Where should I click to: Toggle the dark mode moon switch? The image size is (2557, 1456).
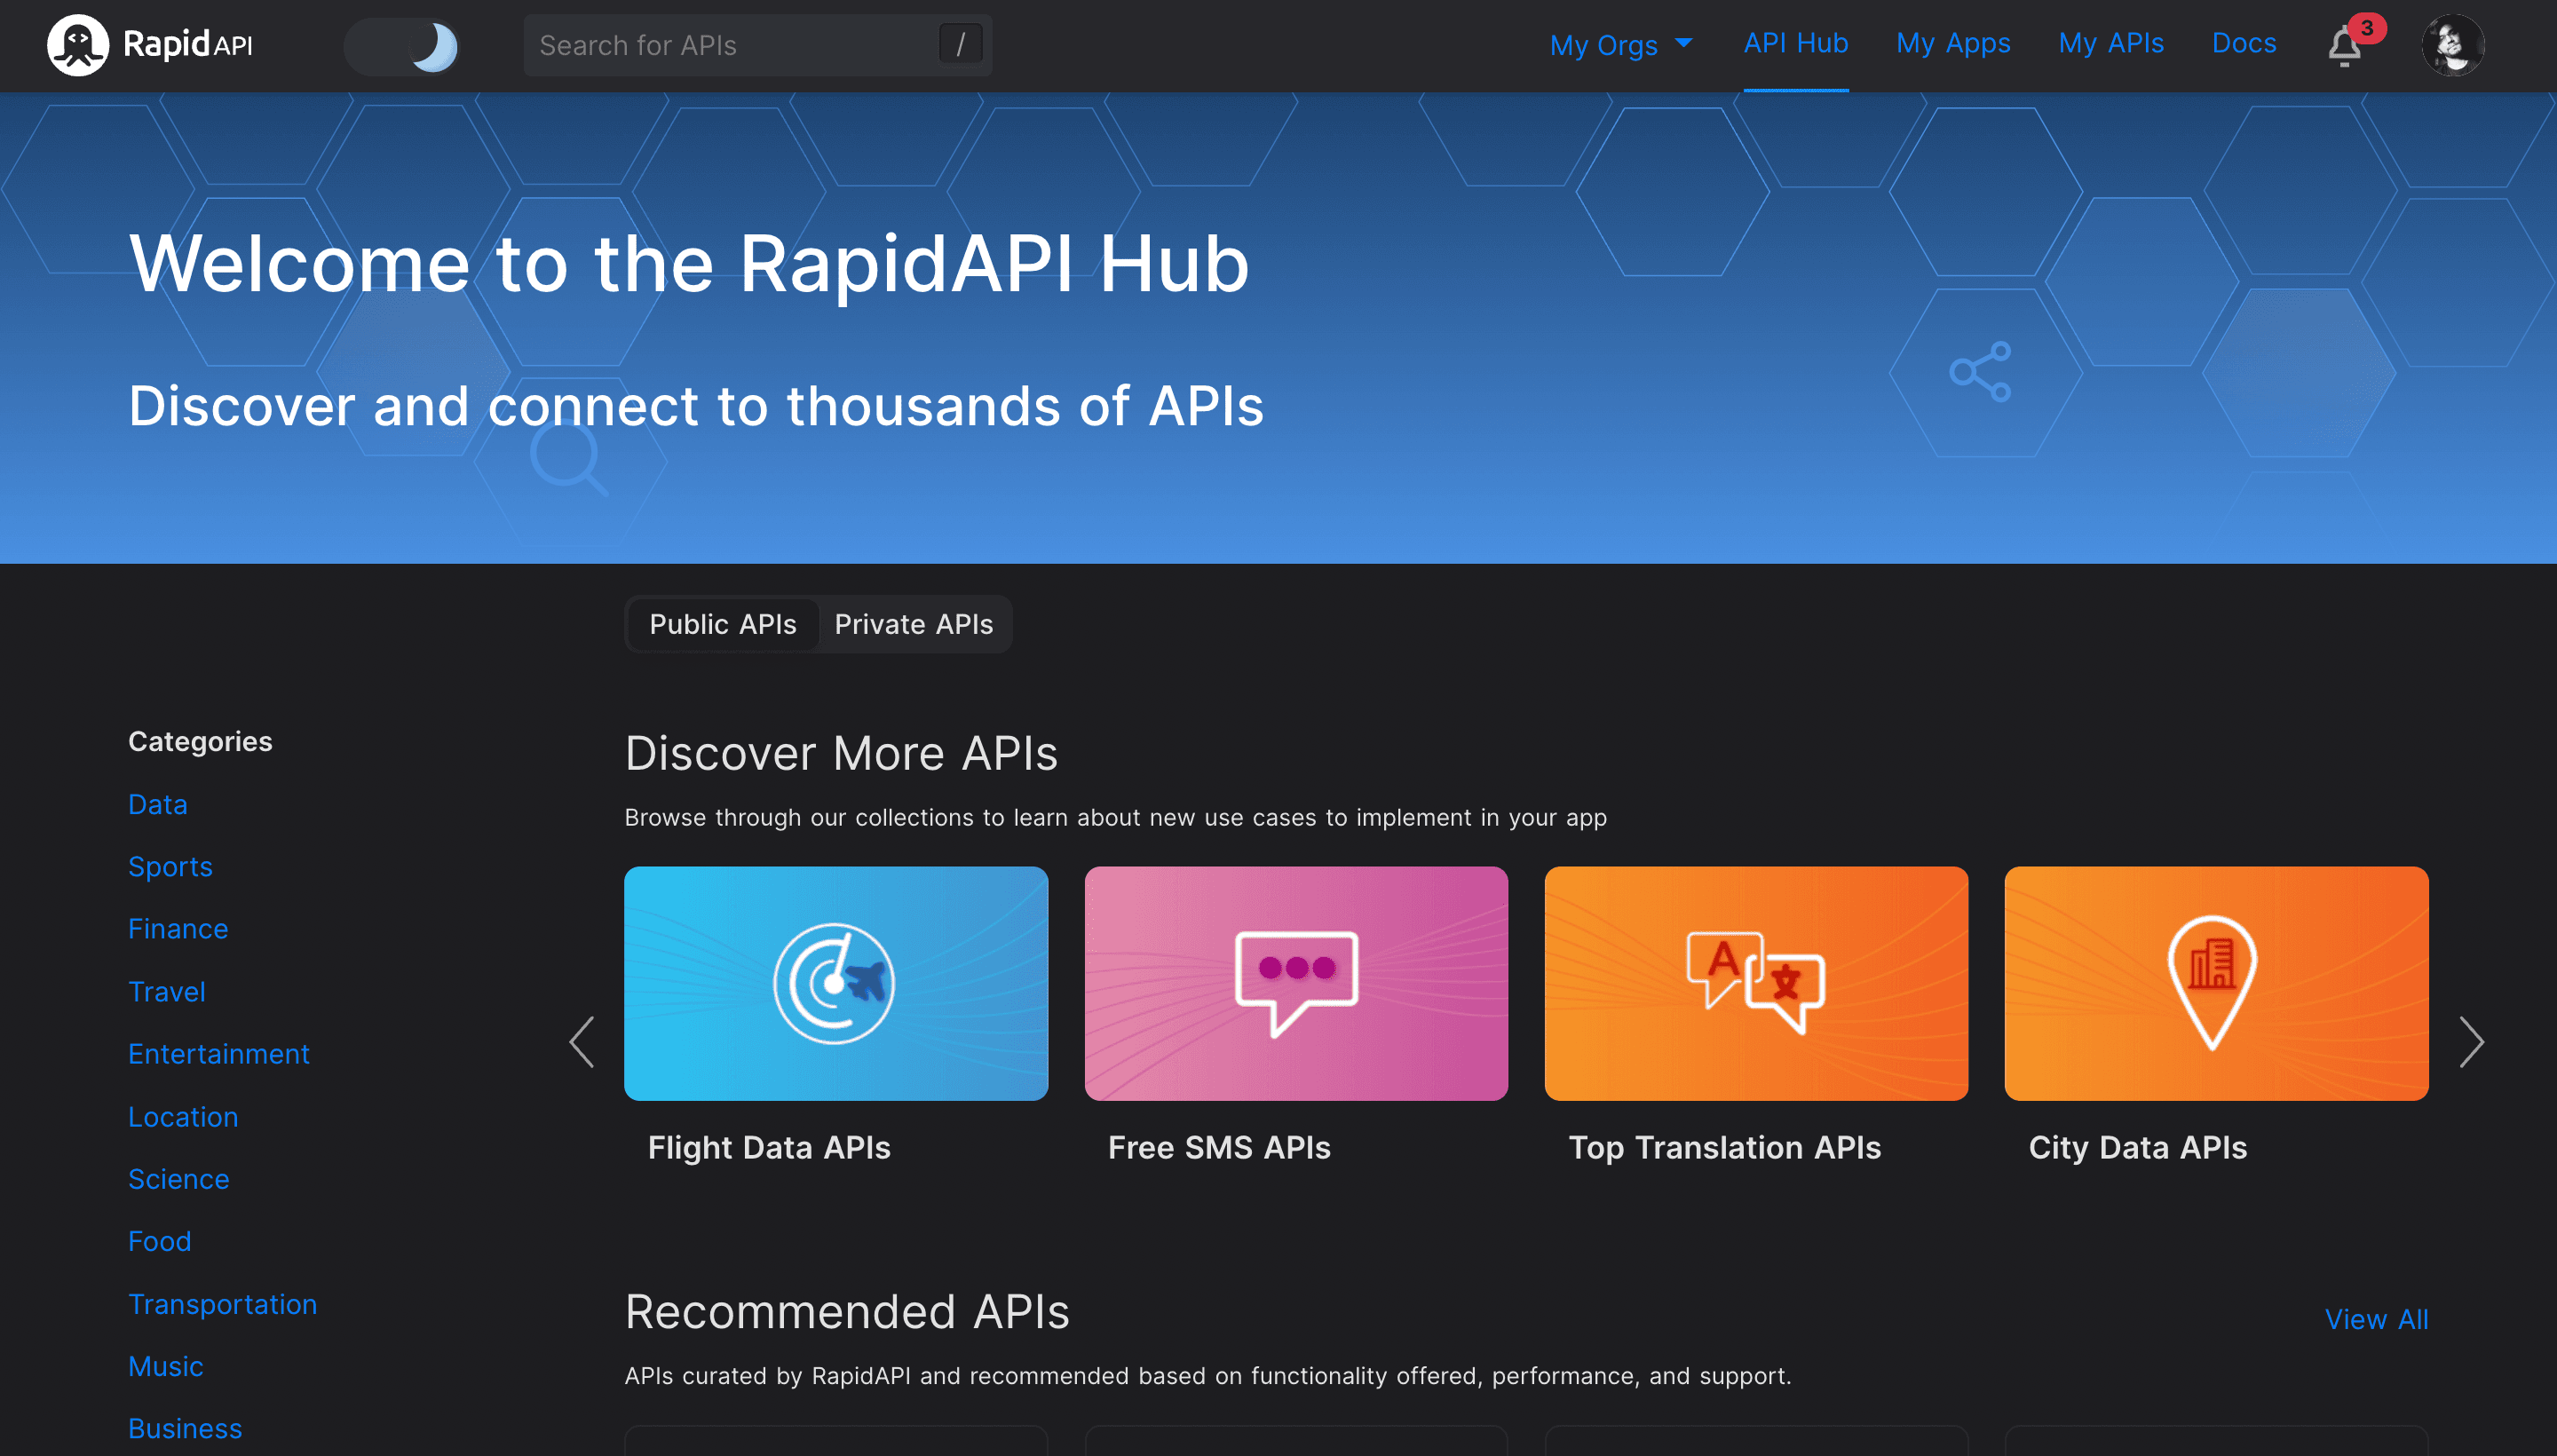pos(402,46)
